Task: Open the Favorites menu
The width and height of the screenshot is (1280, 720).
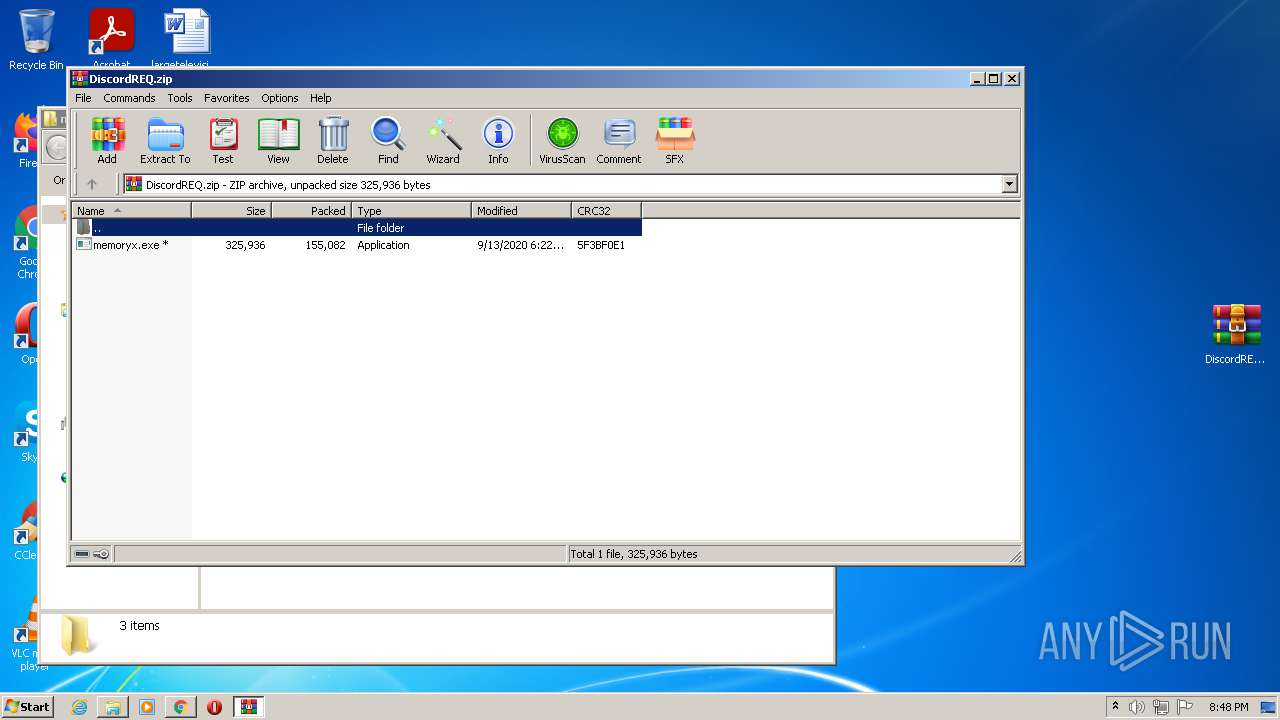Action: pyautogui.click(x=227, y=98)
